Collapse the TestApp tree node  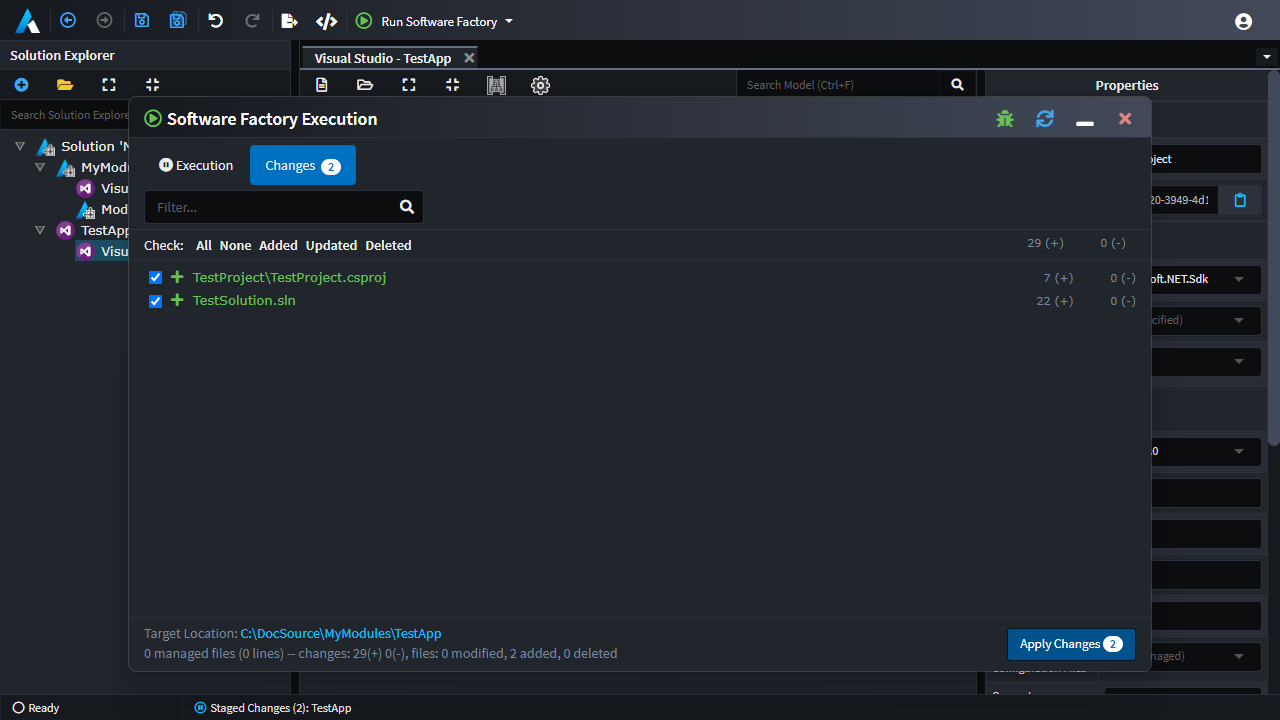[40, 230]
